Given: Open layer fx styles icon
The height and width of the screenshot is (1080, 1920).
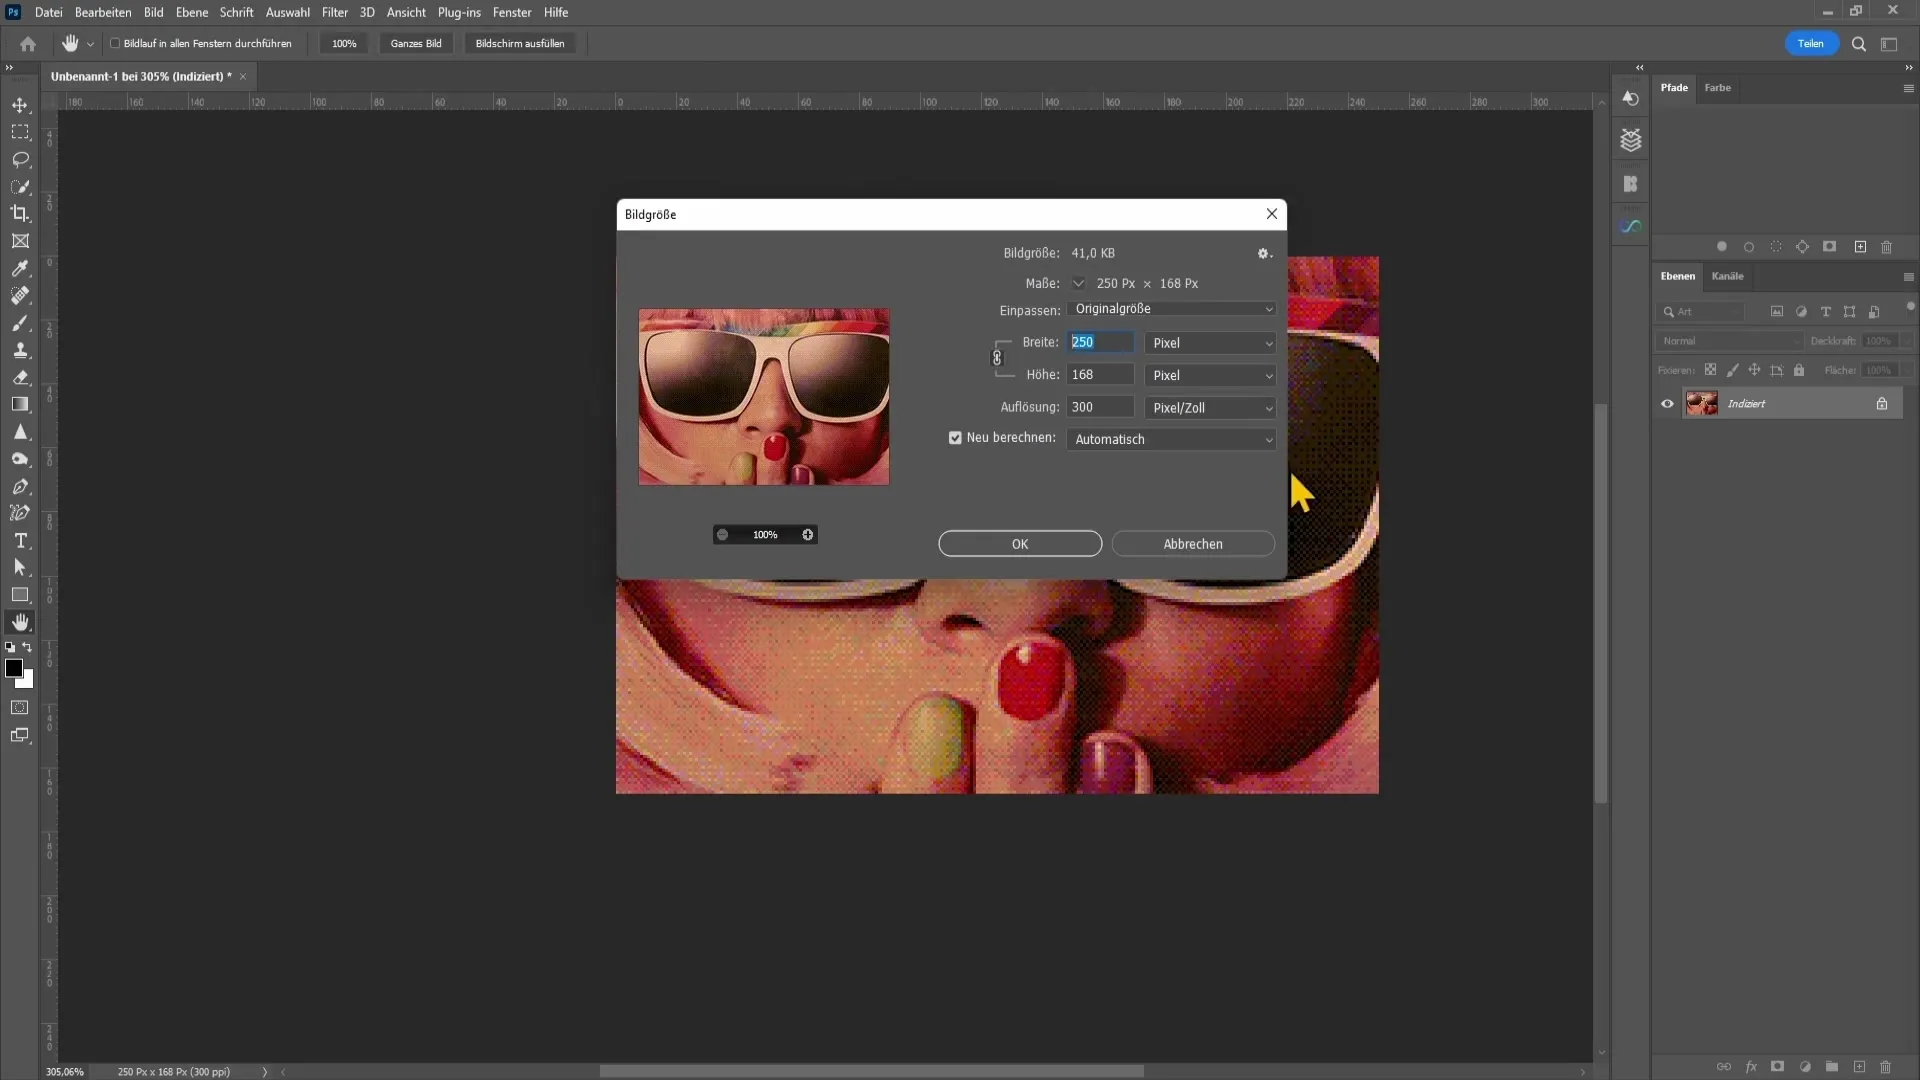Looking at the screenshot, I should pyautogui.click(x=1751, y=1067).
